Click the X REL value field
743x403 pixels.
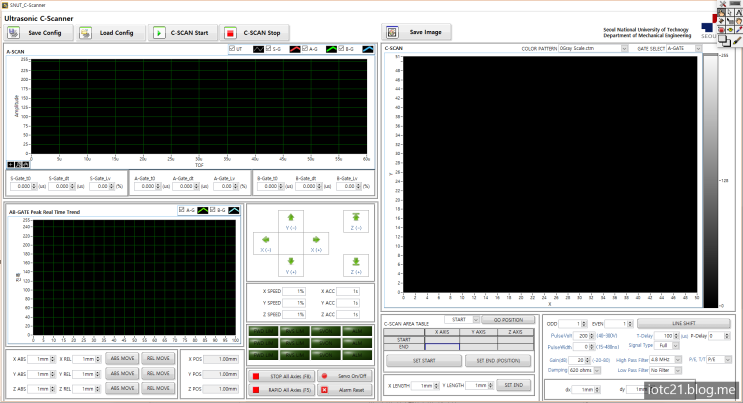pos(84,359)
